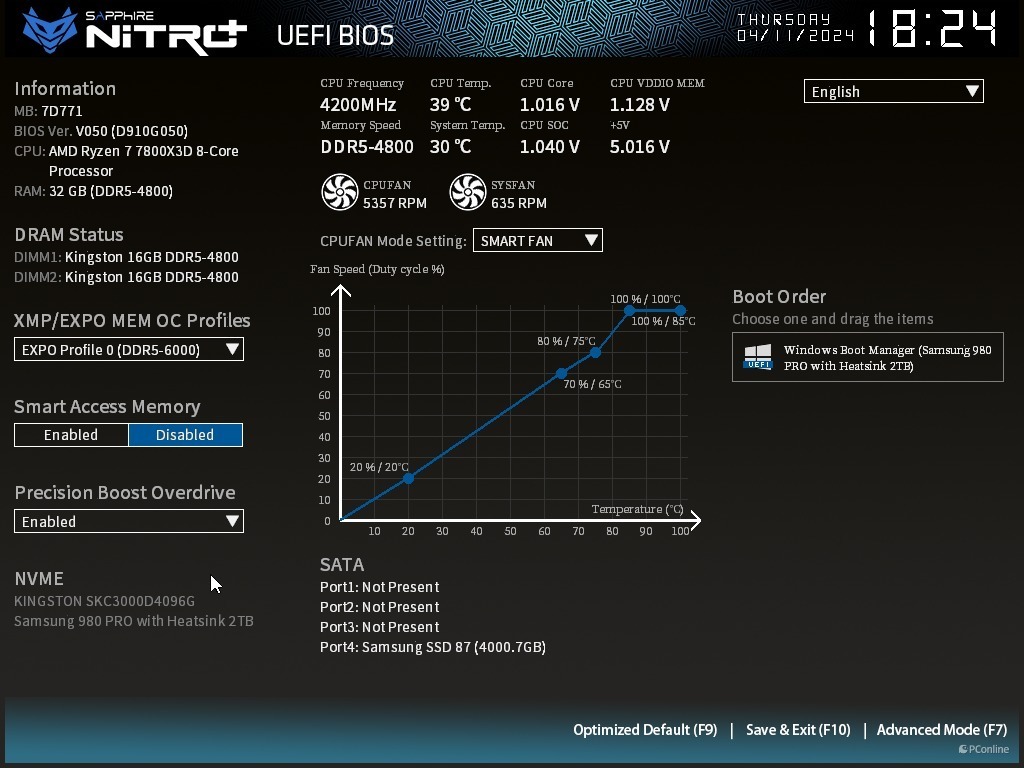Viewport: 1024px width, 768px height.
Task: Open the EXPO Profile 0 (DDR5-6000) dropdown
Action: click(129, 349)
